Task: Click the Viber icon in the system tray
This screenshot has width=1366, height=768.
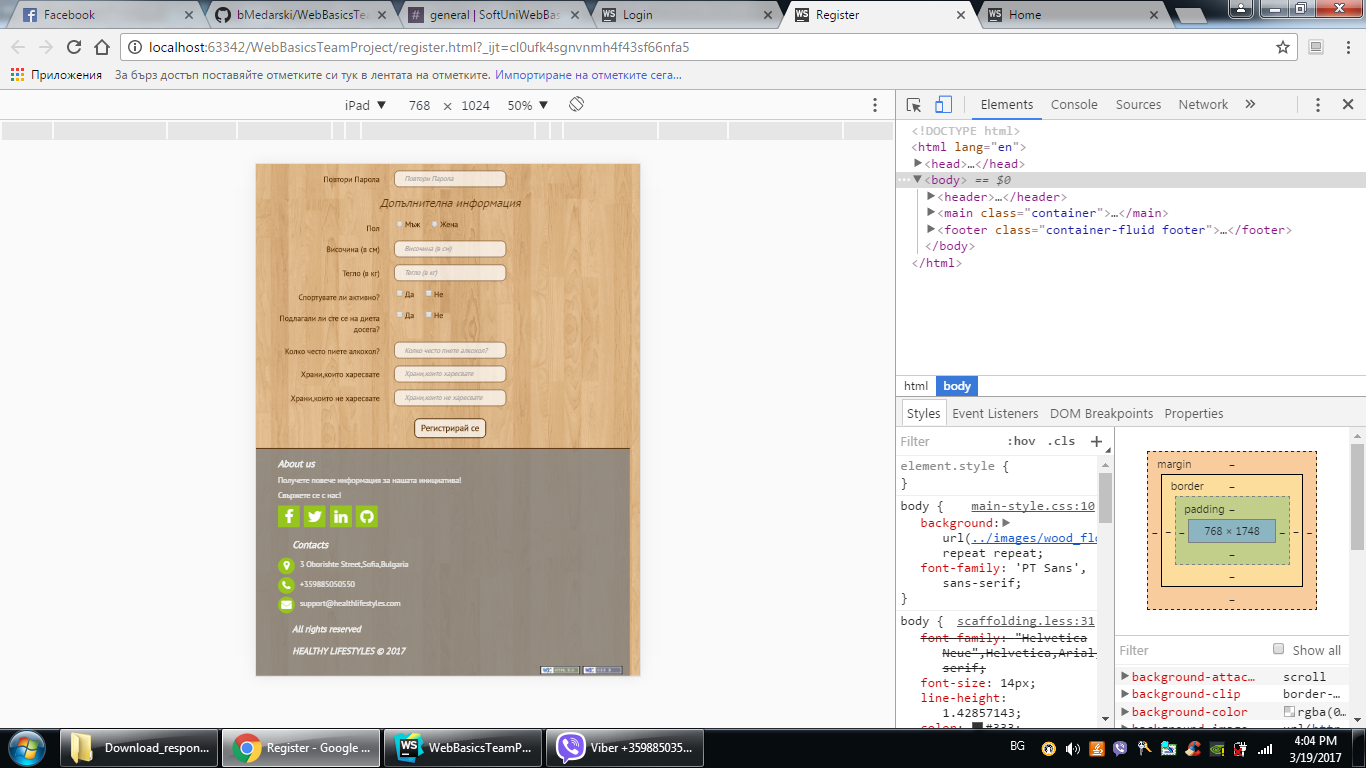Action: tap(1119, 748)
